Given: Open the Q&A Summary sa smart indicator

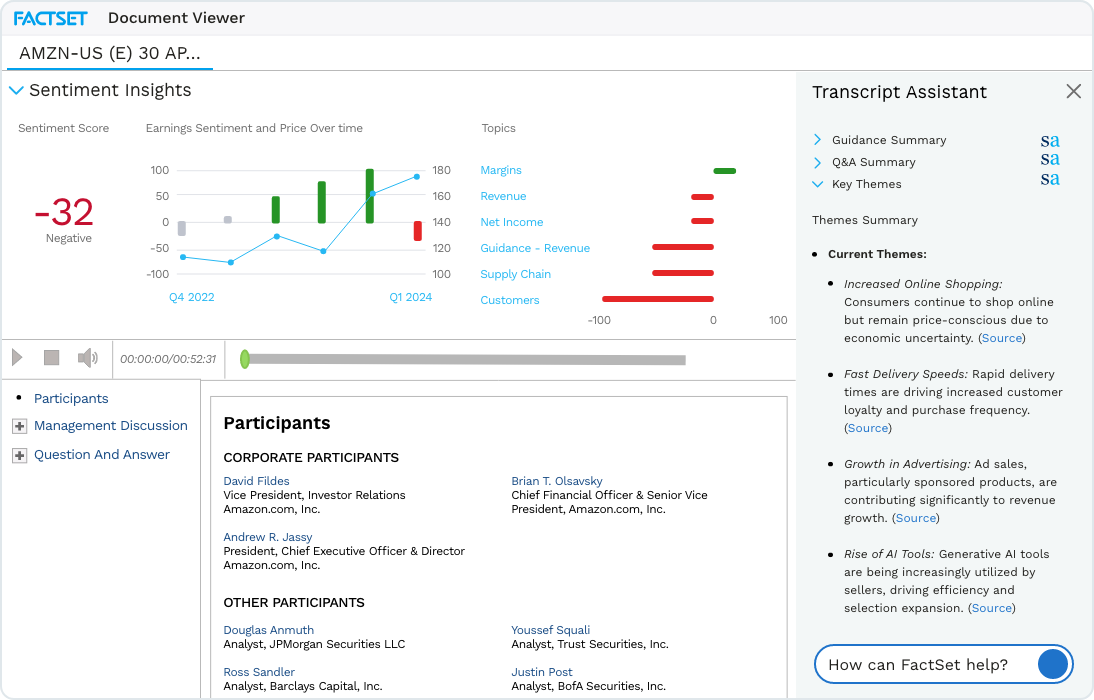Looking at the screenshot, I should coord(1049,162).
